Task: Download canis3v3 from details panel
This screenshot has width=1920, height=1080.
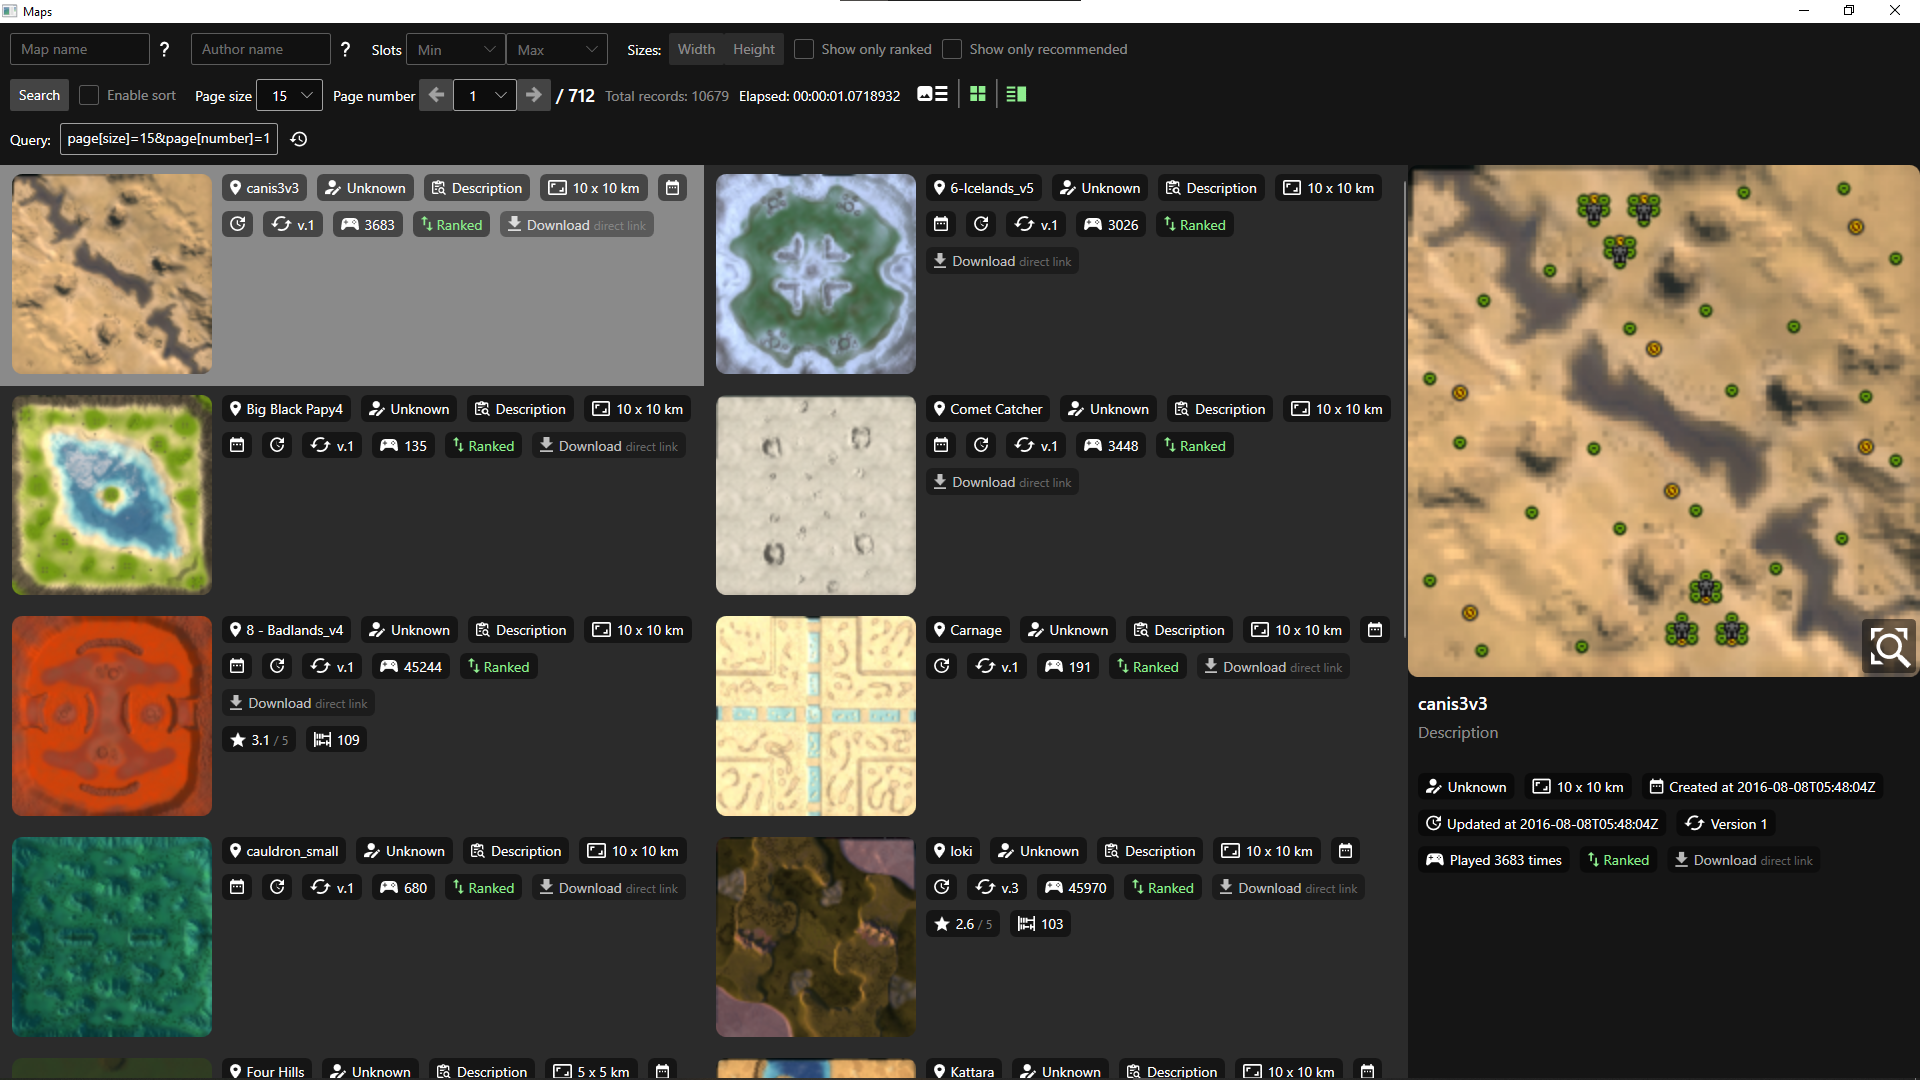Action: tap(1743, 860)
